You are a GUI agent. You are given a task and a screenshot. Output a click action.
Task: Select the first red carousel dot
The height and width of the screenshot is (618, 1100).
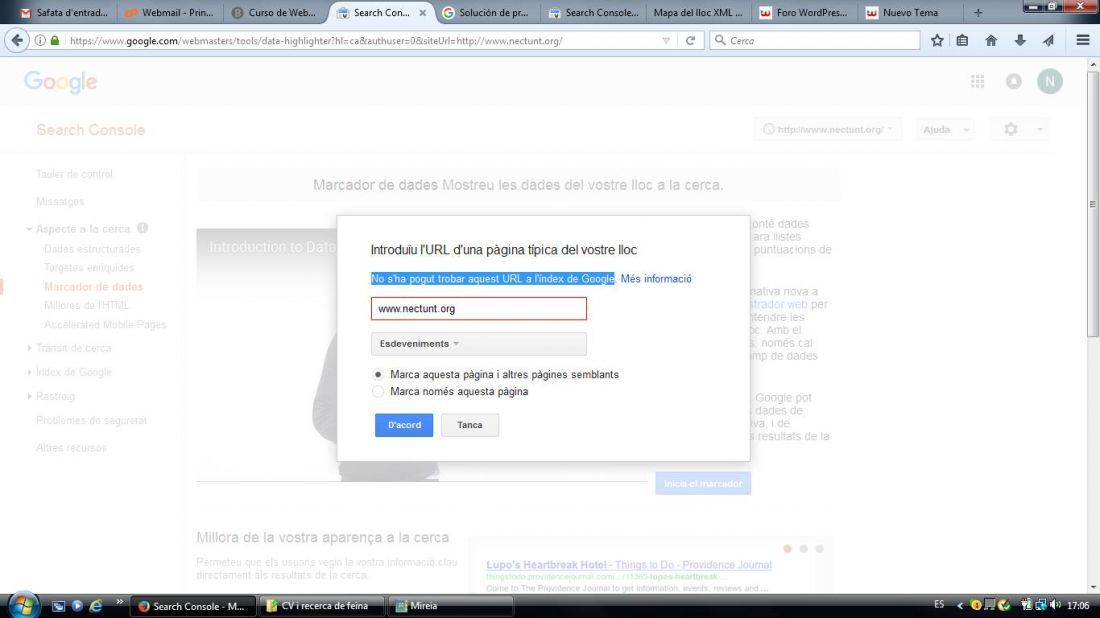click(x=787, y=549)
